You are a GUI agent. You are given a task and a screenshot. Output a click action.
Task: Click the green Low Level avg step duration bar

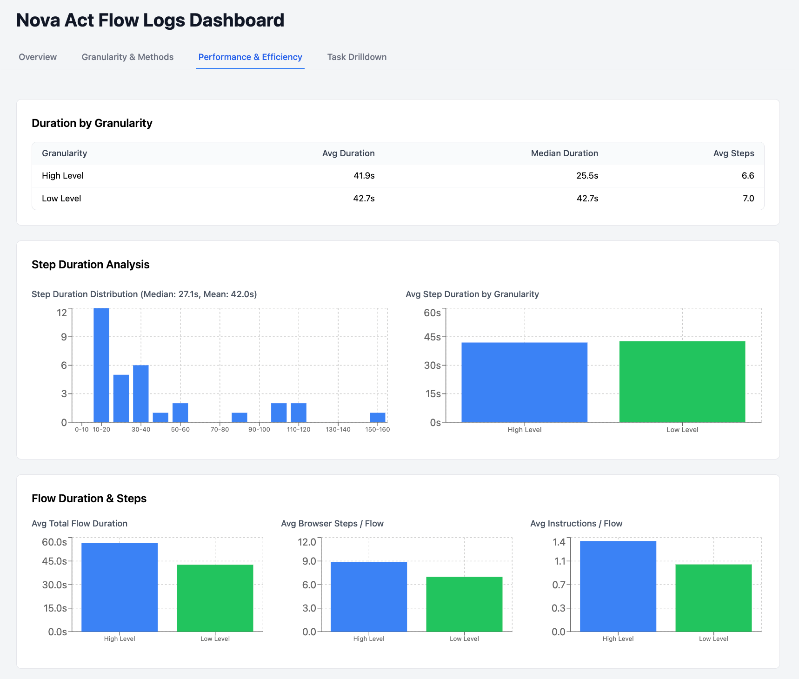click(682, 382)
